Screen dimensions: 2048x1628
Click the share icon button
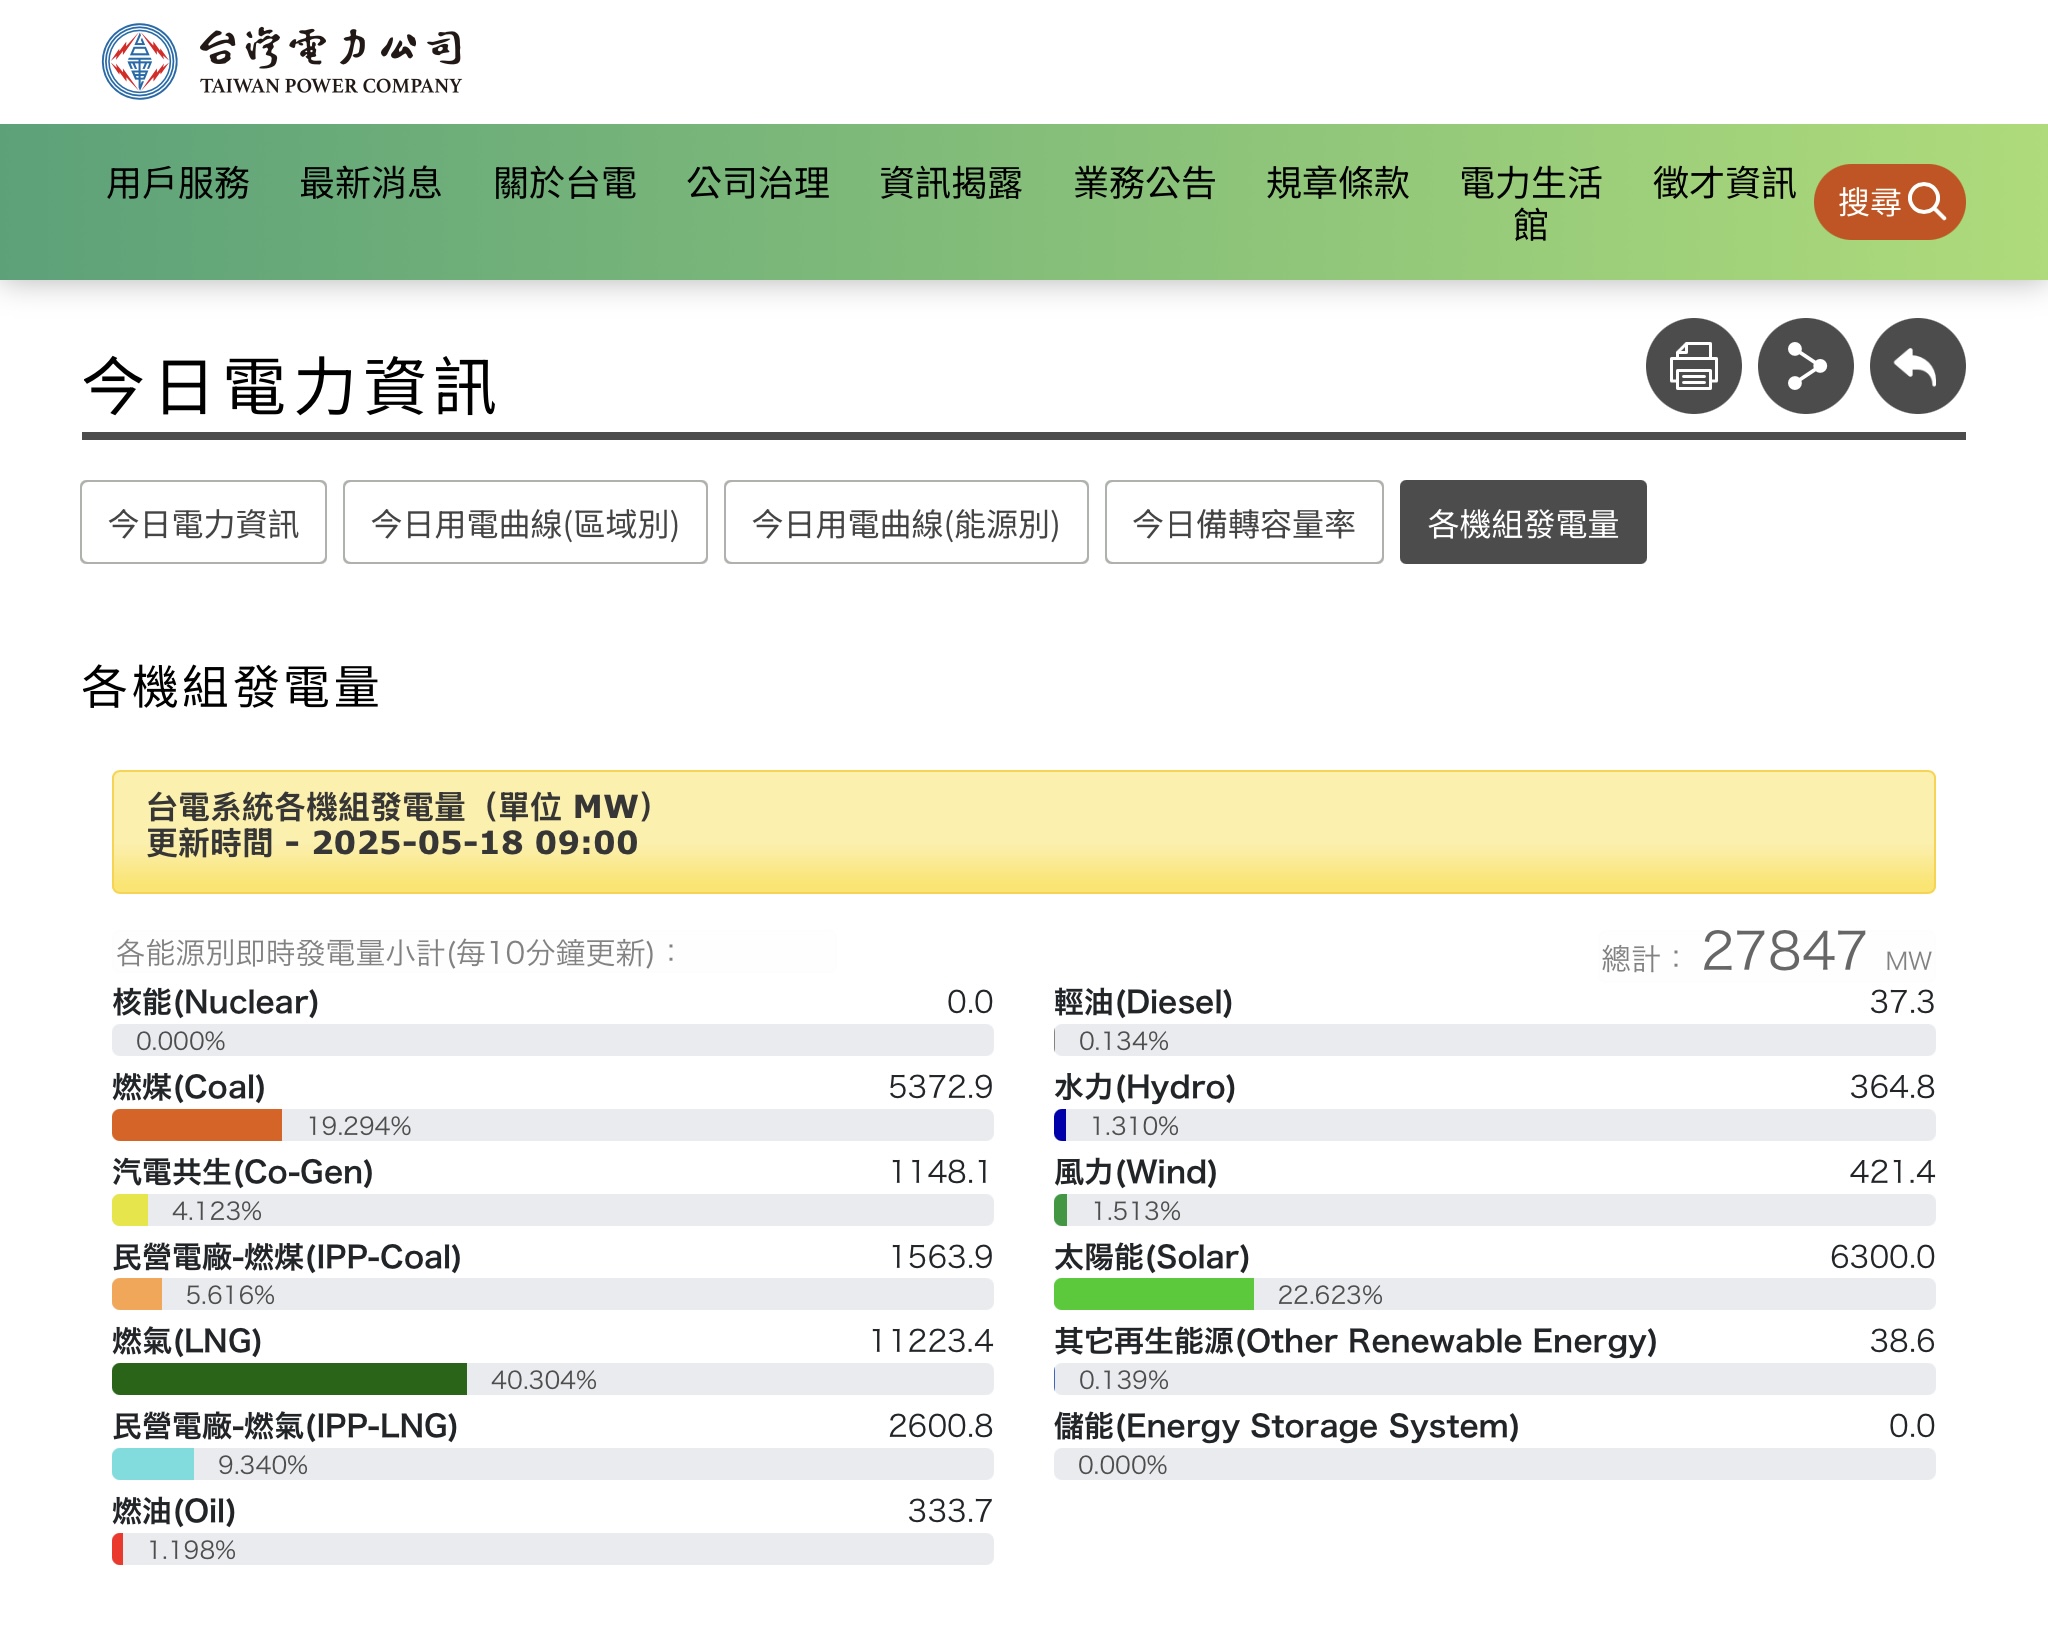[x=1805, y=366]
